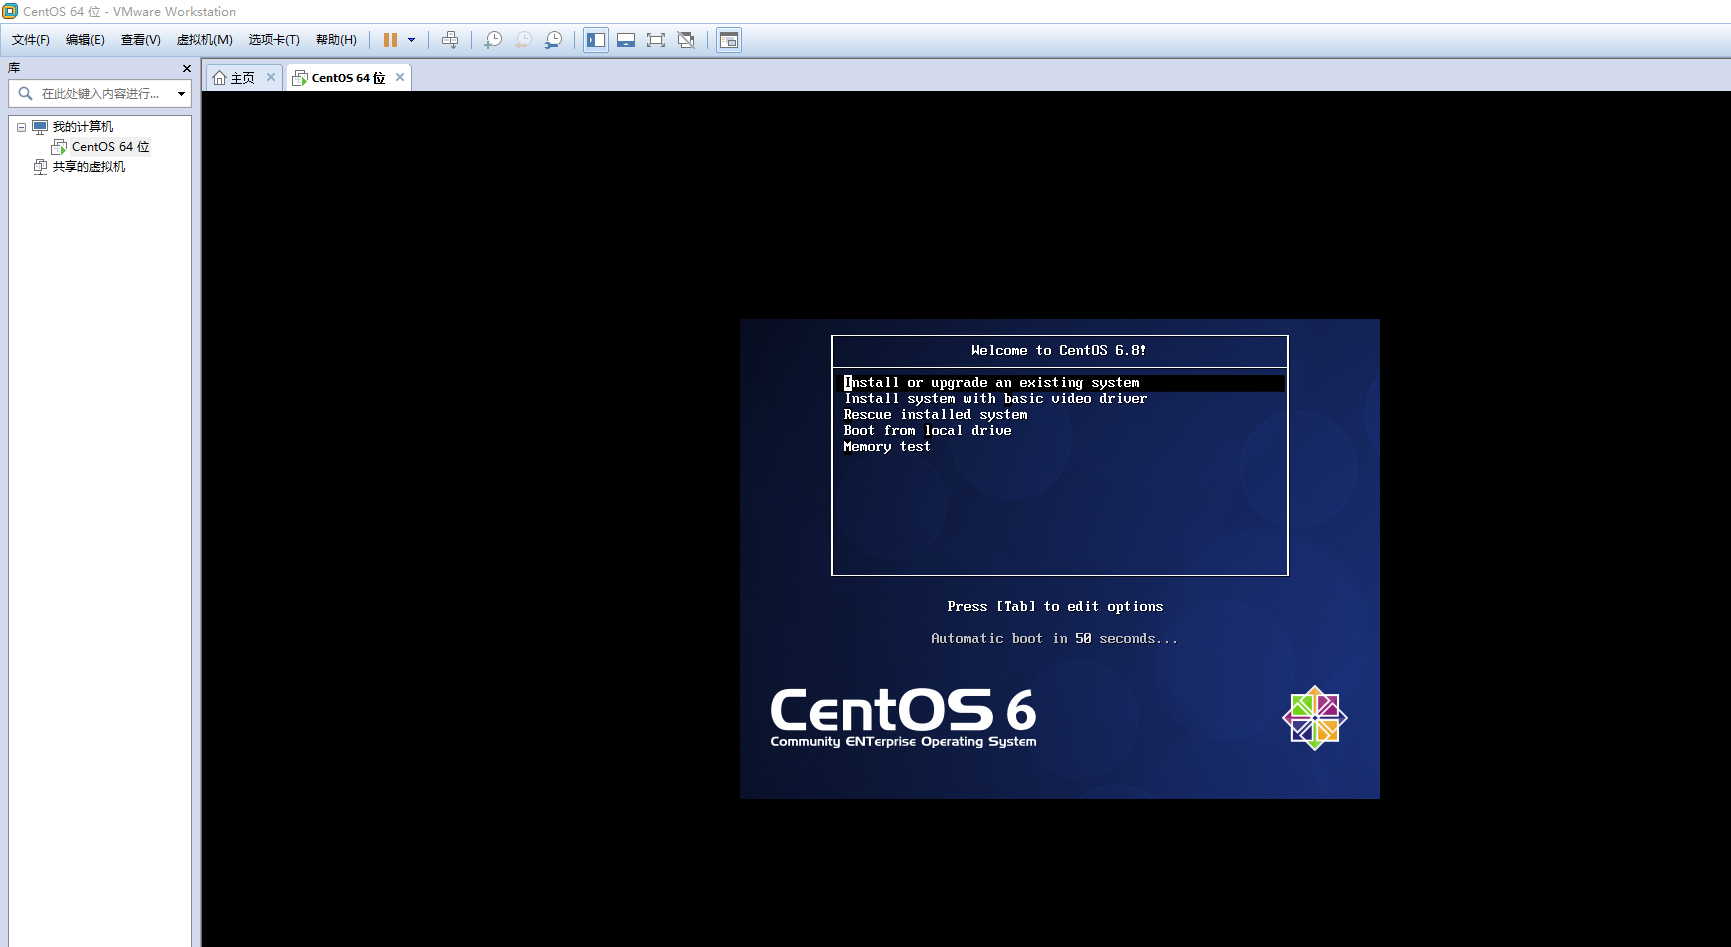Enter full screen mode icon
The image size is (1731, 947).
[656, 40]
